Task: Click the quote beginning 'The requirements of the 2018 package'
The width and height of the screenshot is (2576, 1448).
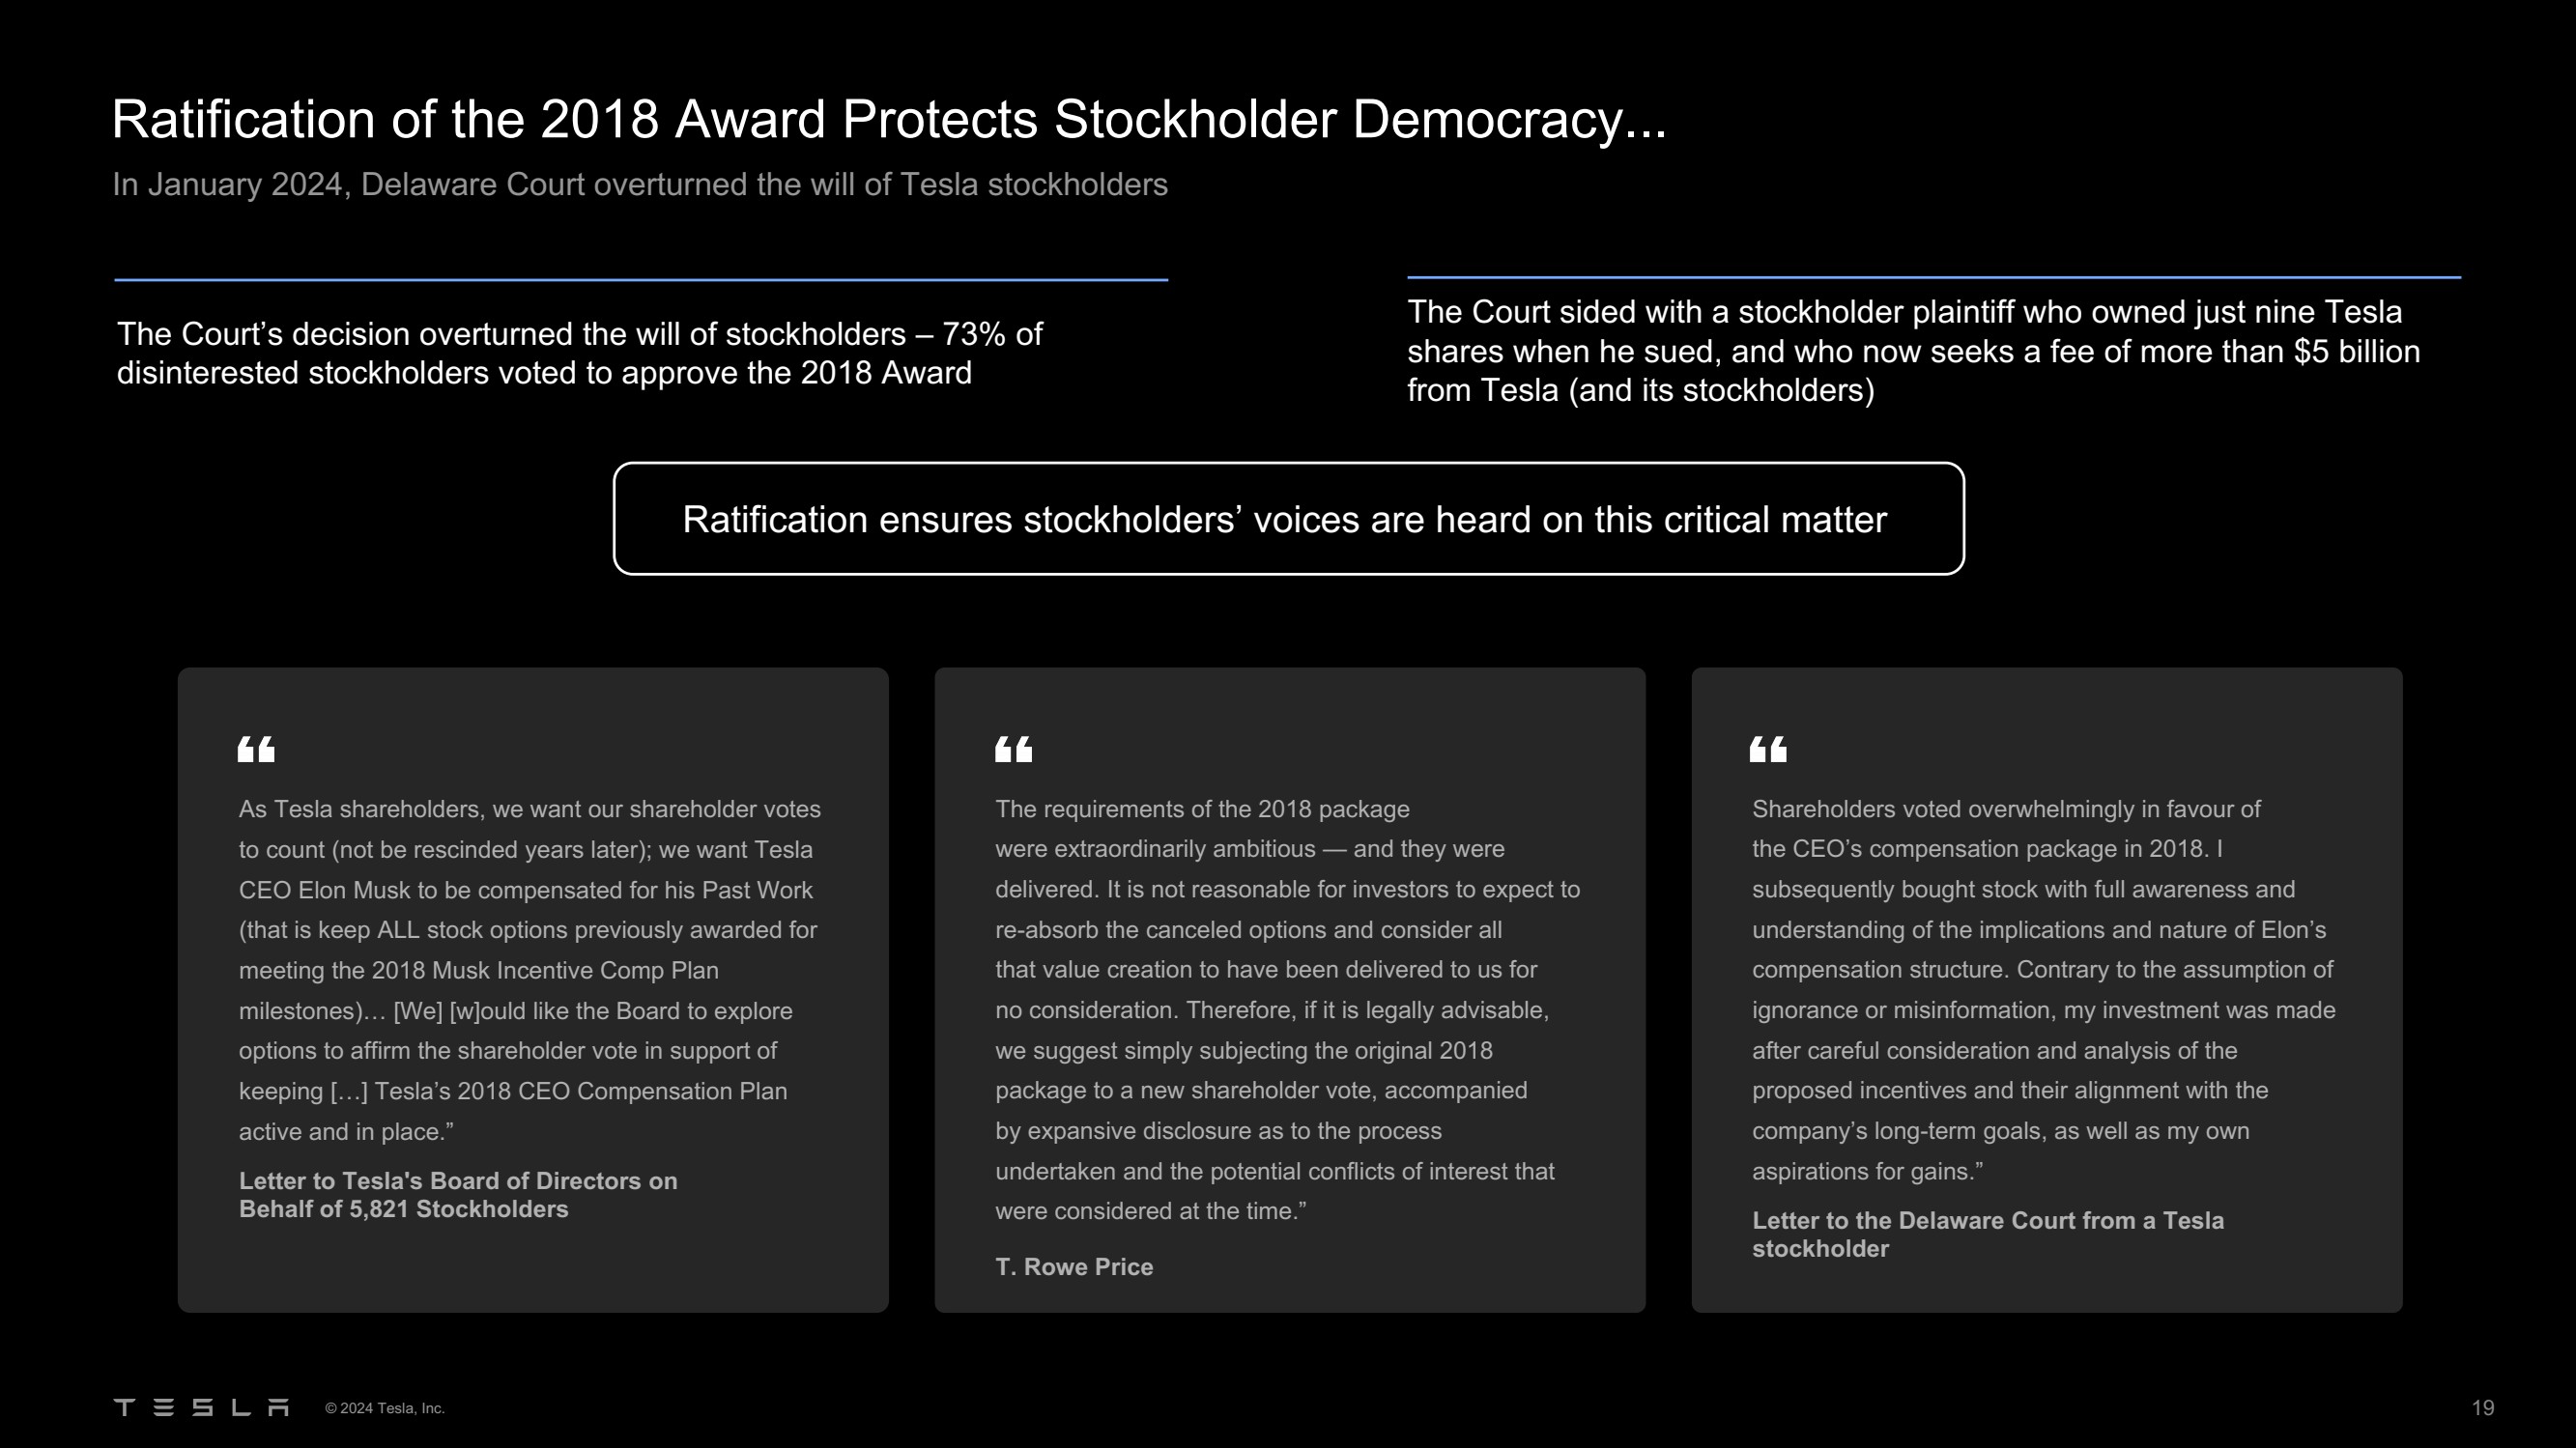Action: click(1287, 1010)
